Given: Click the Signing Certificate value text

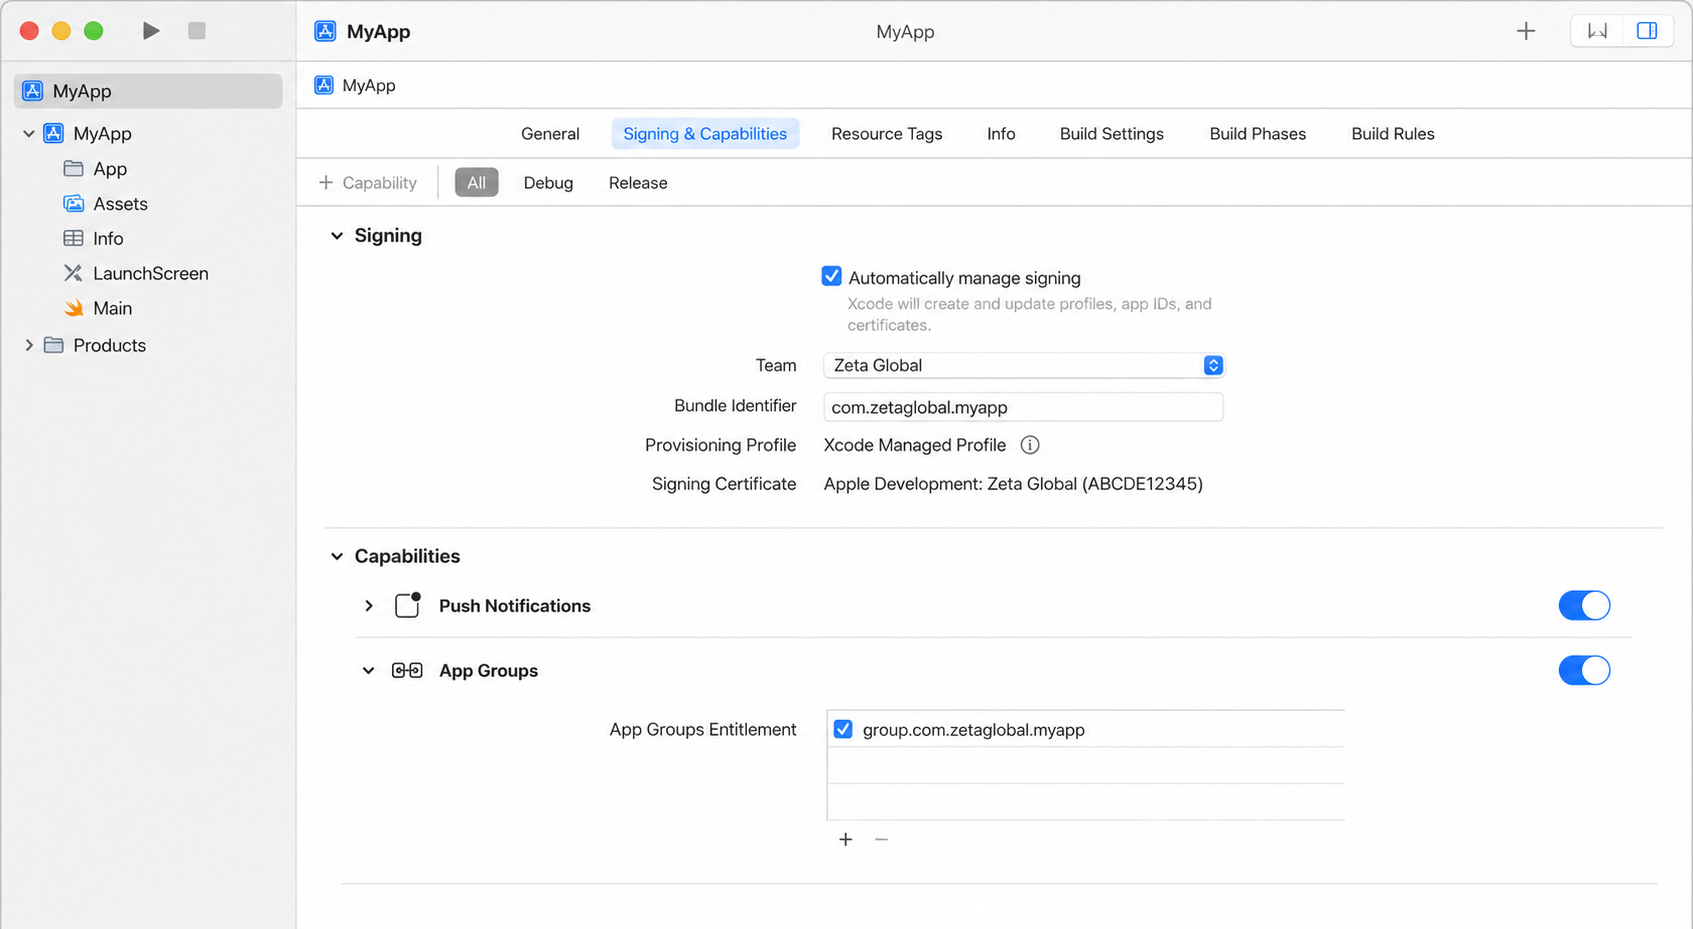Looking at the screenshot, I should click(x=1013, y=484).
